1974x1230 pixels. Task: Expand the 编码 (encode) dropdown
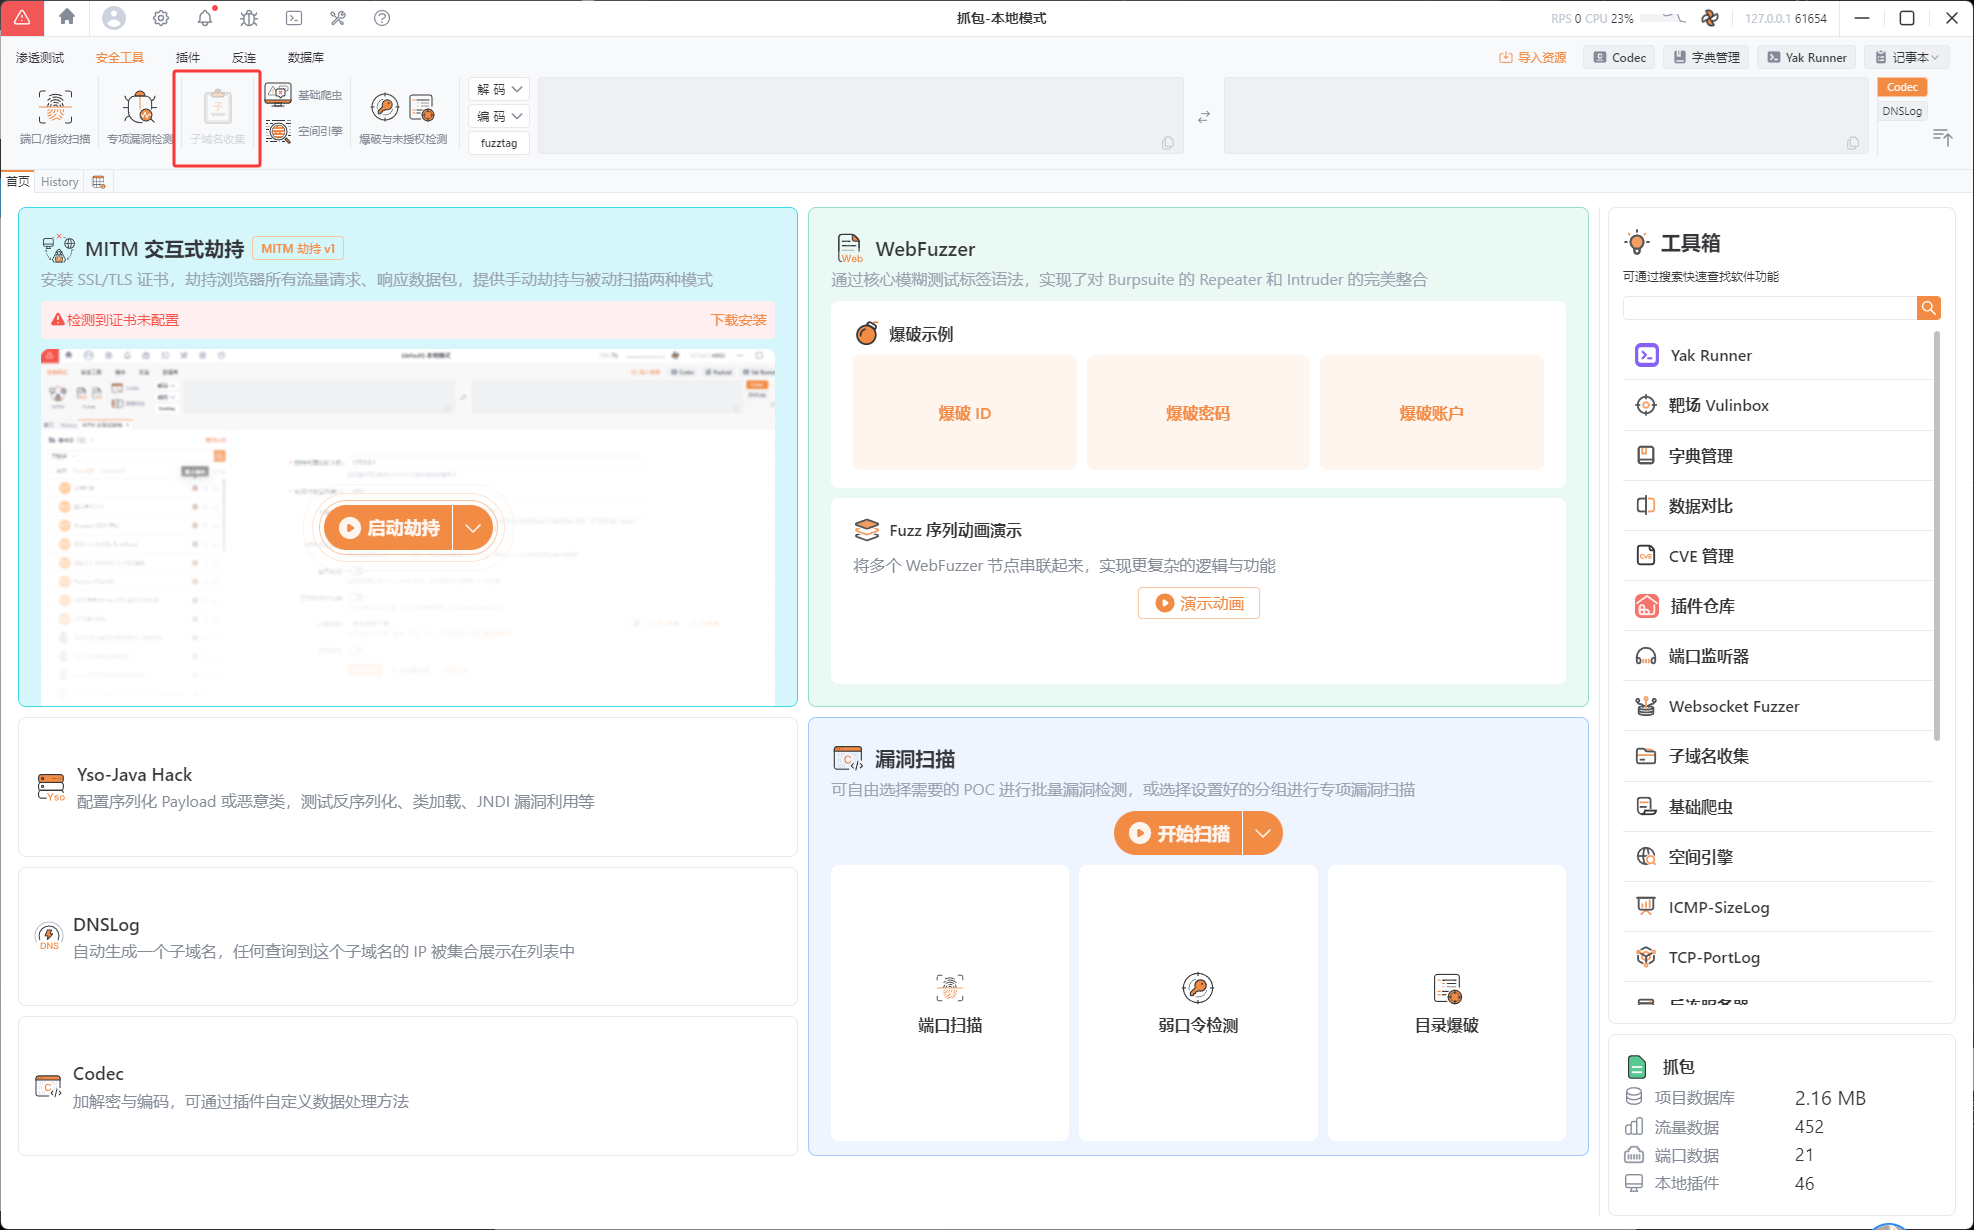point(500,116)
